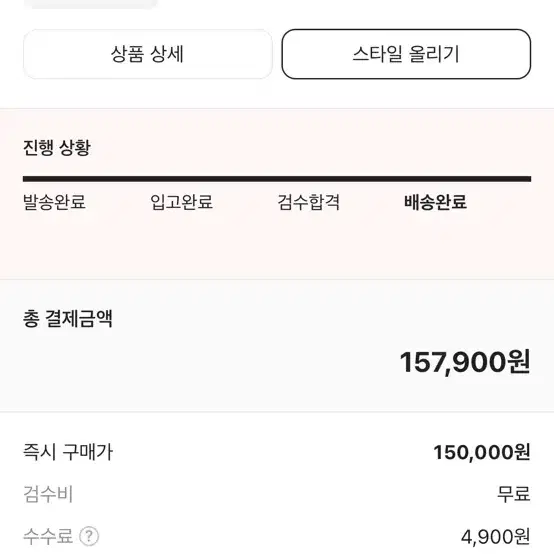
Task: Click the 수수료 label text
Action: pyautogui.click(x=48, y=536)
